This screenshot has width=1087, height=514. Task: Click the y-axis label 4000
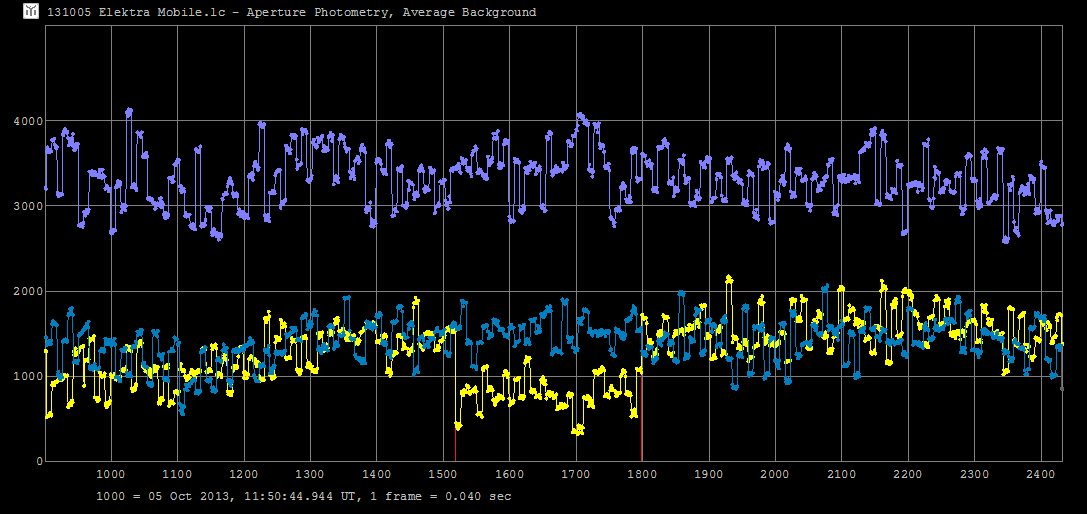tap(28, 121)
